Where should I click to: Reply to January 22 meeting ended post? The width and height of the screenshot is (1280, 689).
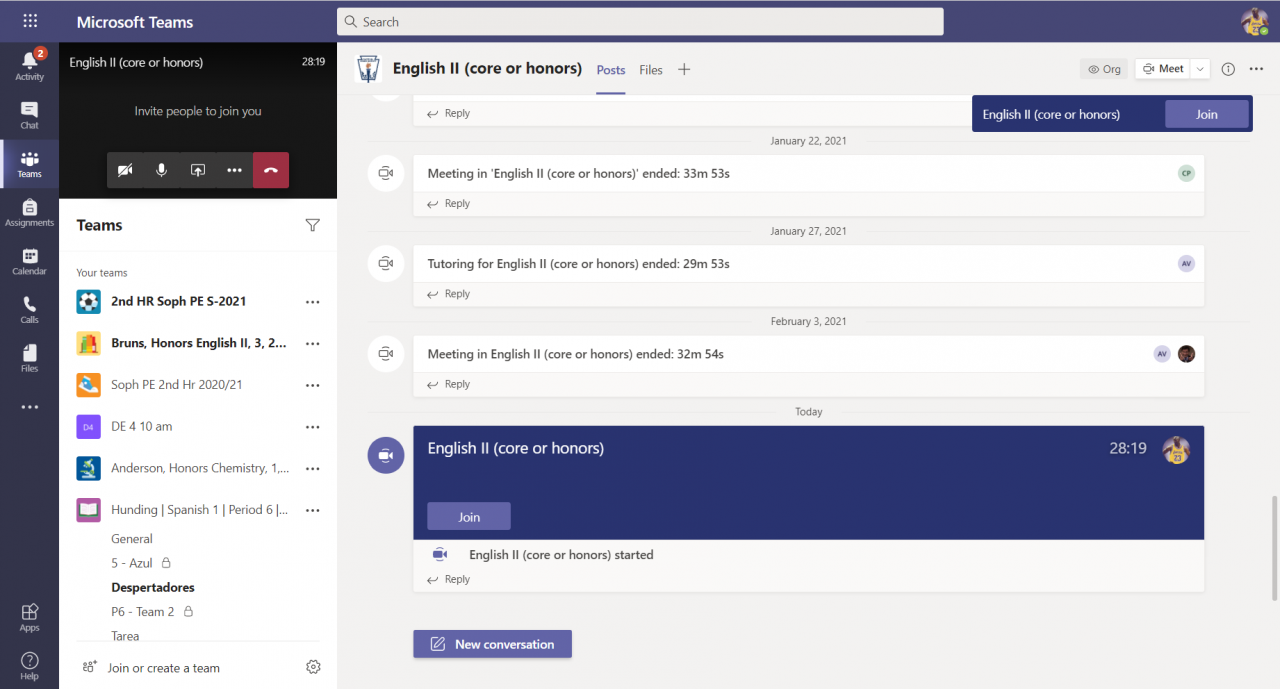449,204
